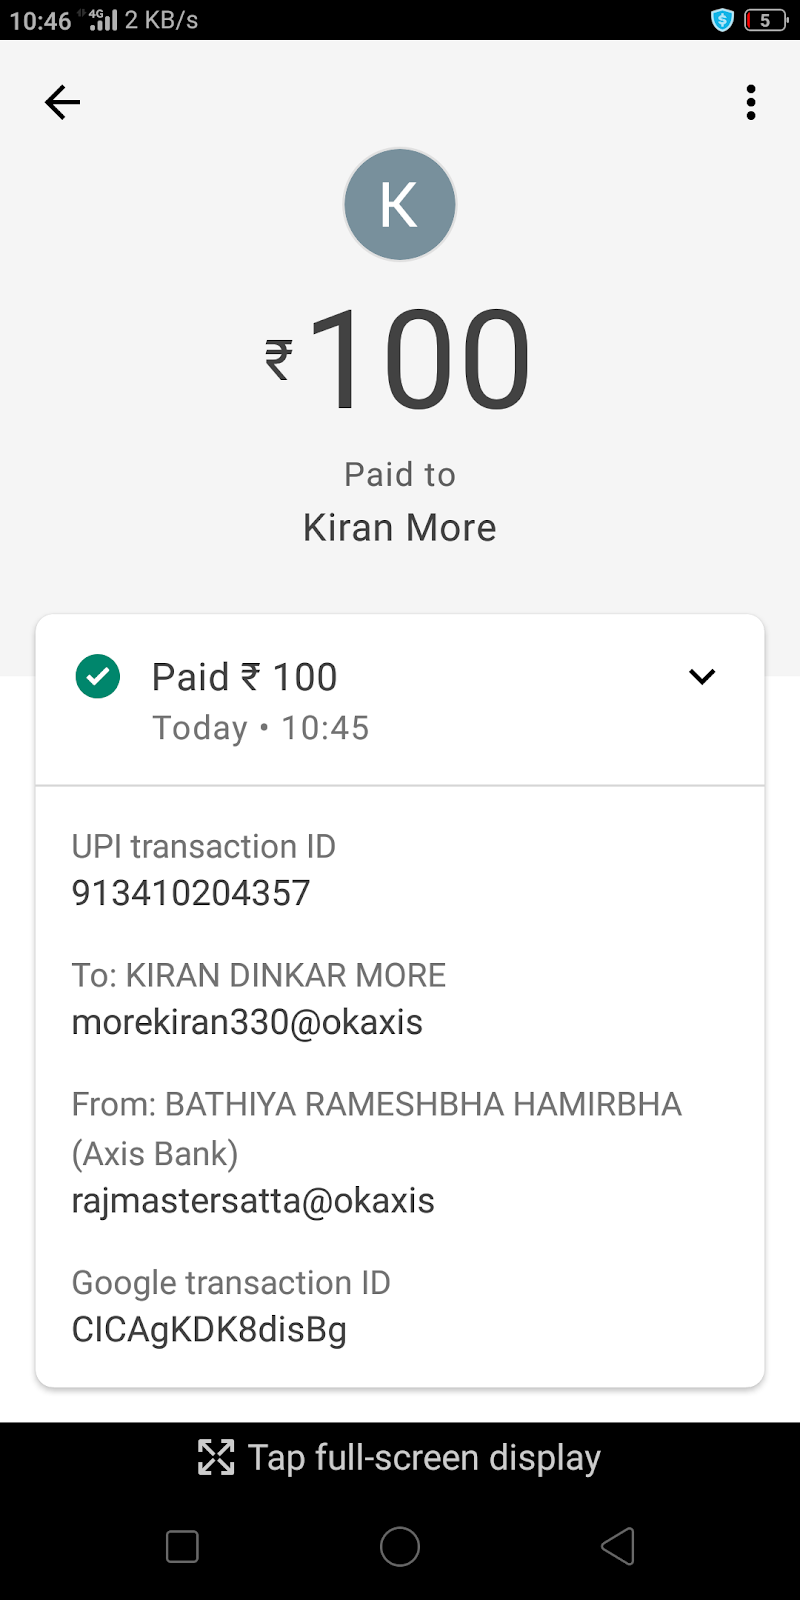
Task: Tap the full-screen display expand icon
Action: point(216,1457)
